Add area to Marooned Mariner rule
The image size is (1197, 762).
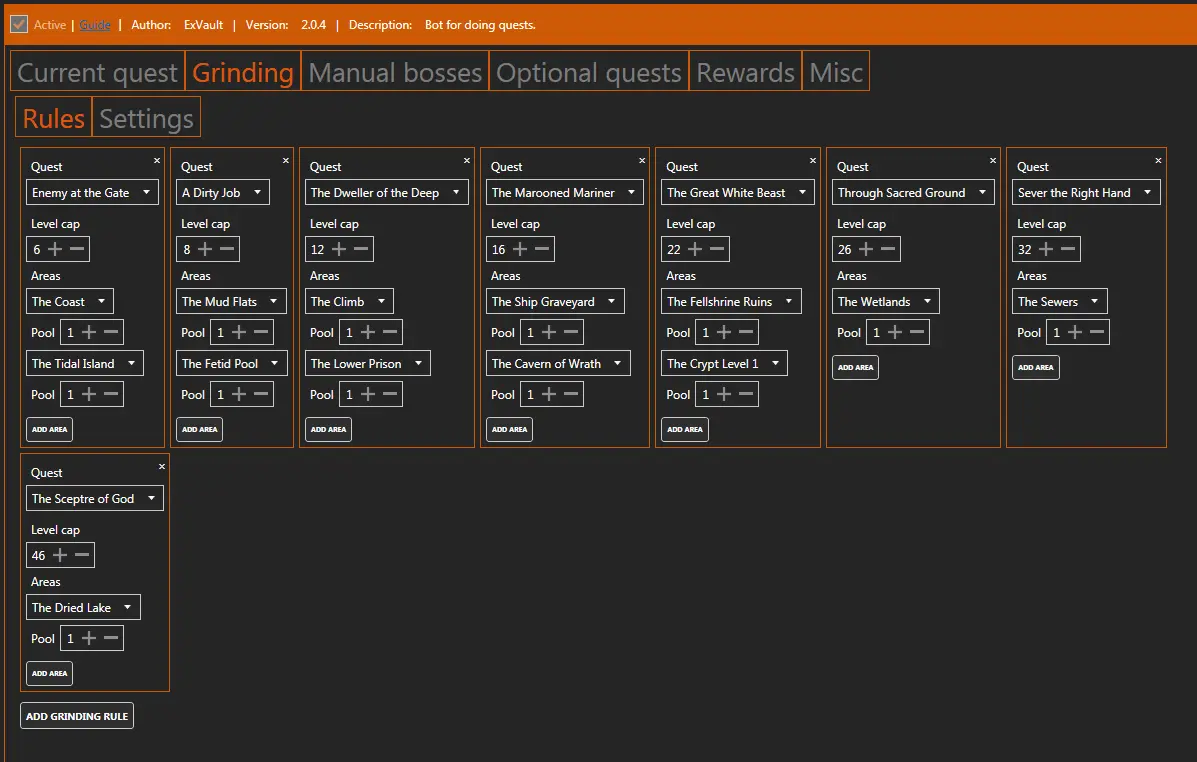tap(509, 429)
